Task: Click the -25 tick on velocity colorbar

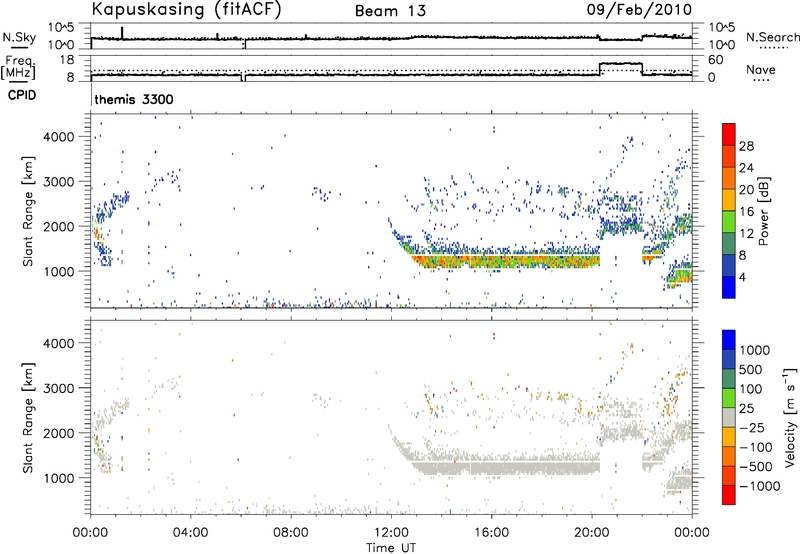Action: pos(752,428)
